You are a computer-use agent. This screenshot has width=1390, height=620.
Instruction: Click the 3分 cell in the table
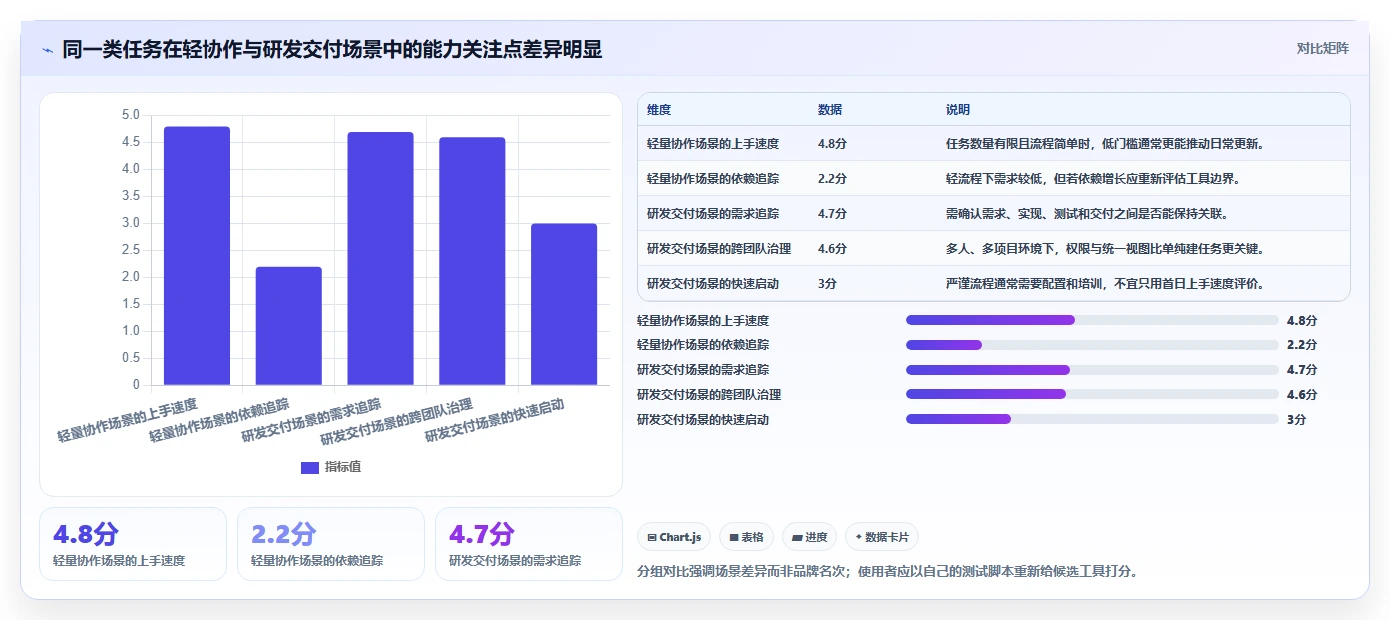pos(827,284)
